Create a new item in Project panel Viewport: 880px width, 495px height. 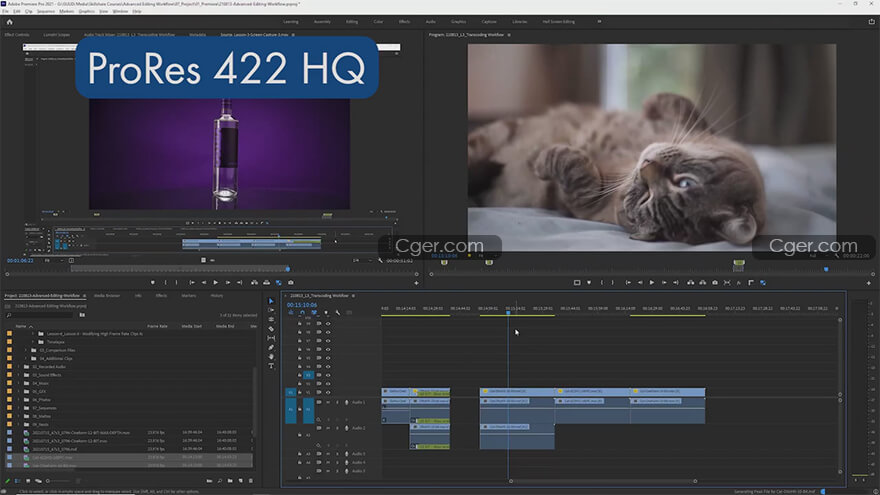(x=241, y=481)
